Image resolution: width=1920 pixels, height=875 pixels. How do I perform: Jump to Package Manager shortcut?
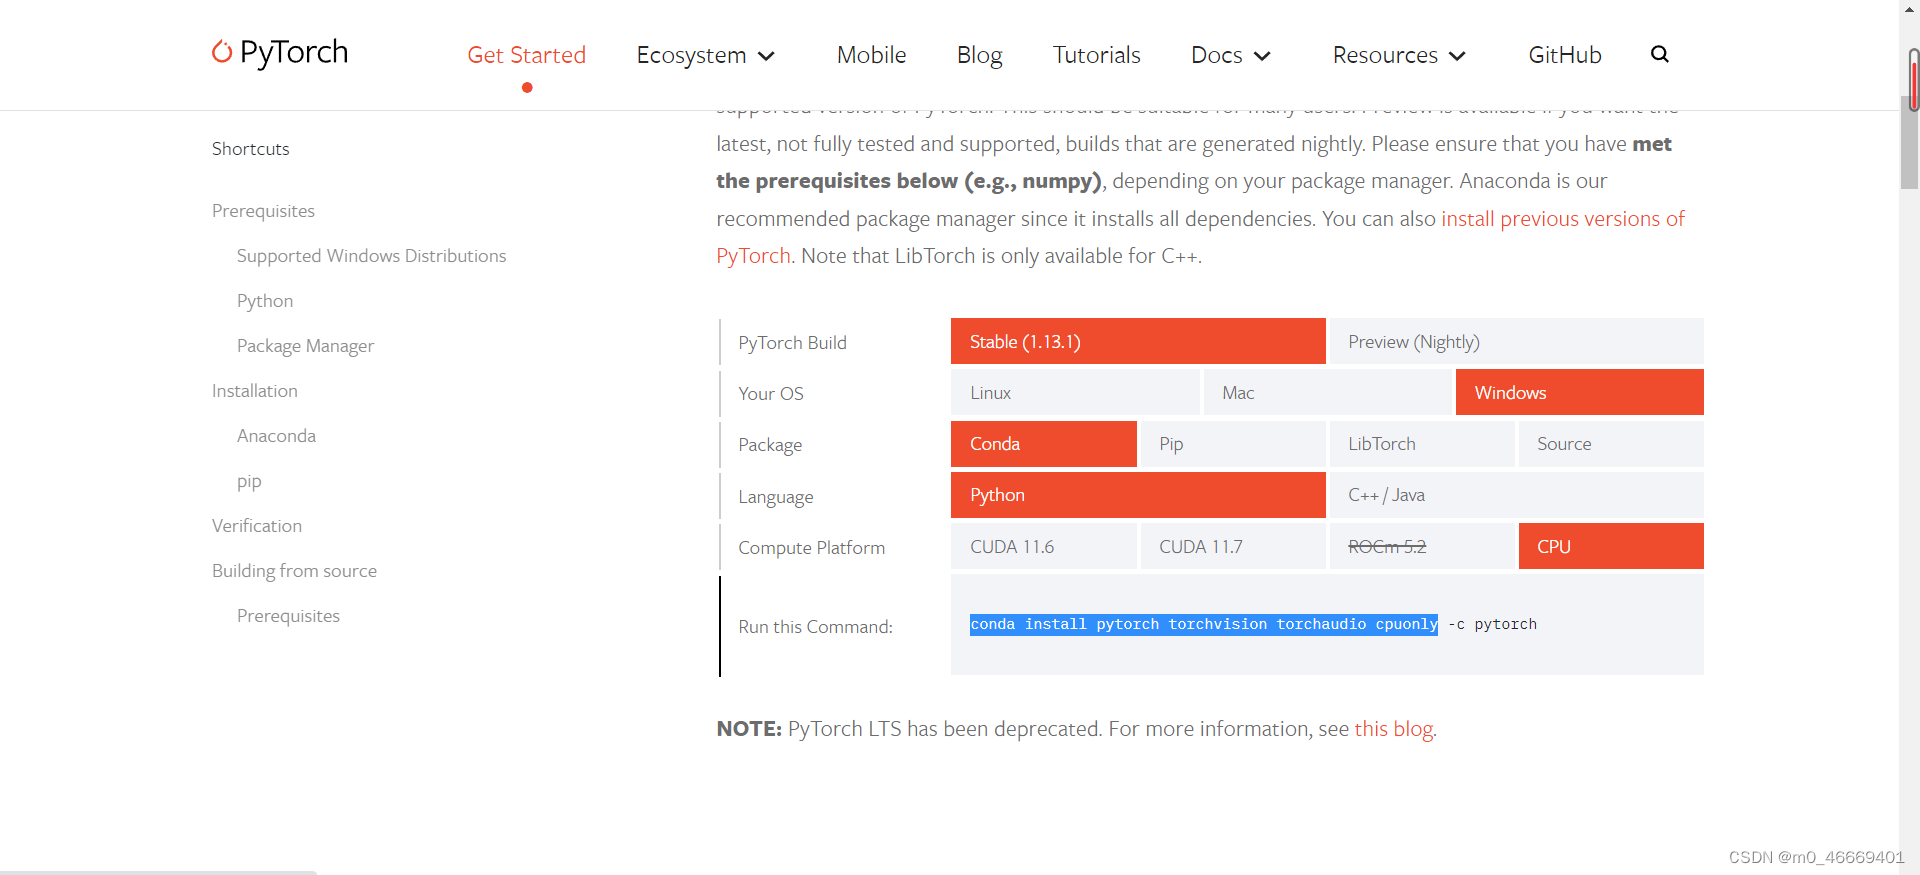click(x=305, y=346)
